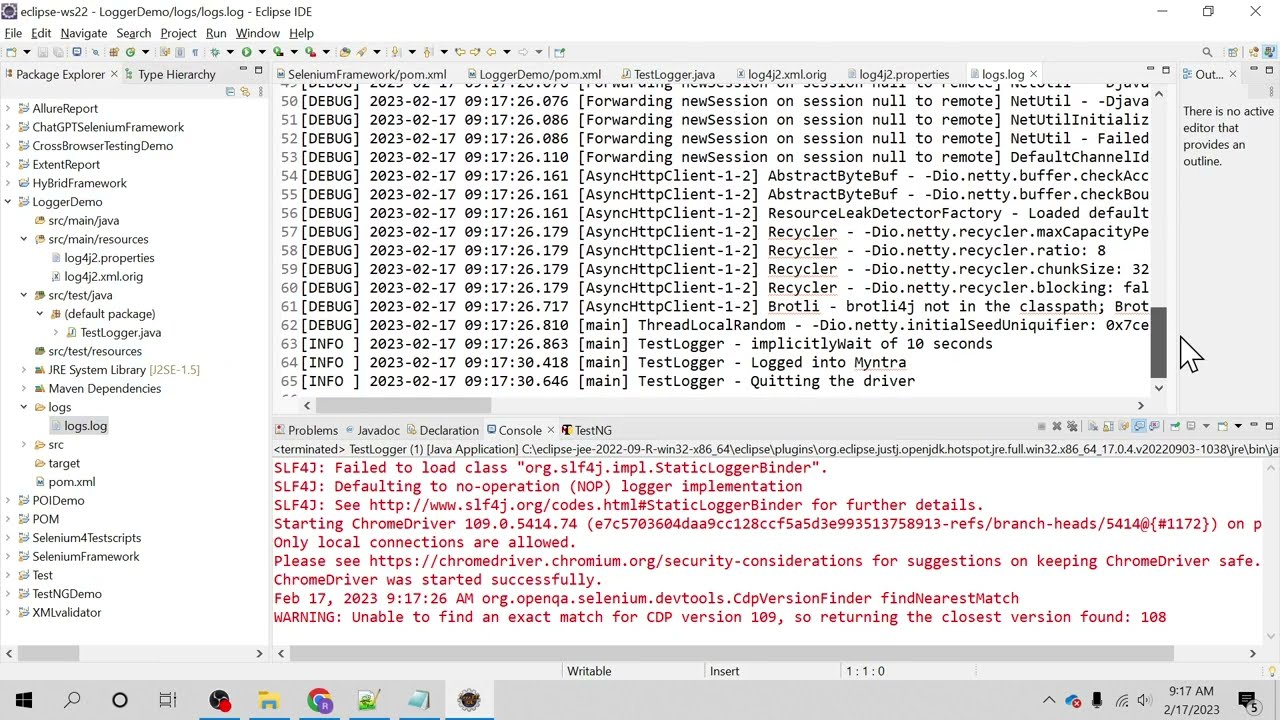The height and width of the screenshot is (720, 1280).
Task: Click Open Console icon in console toolbar
Action: 1222,428
